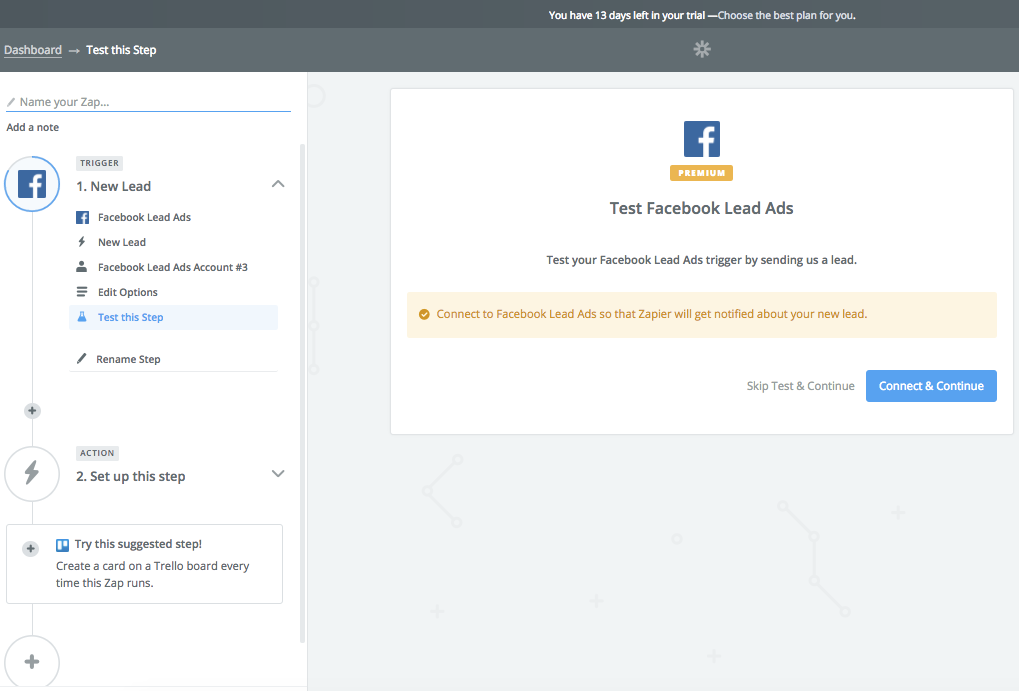1019x691 pixels.
Task: Click the ACTION label tag
Action: (97, 453)
